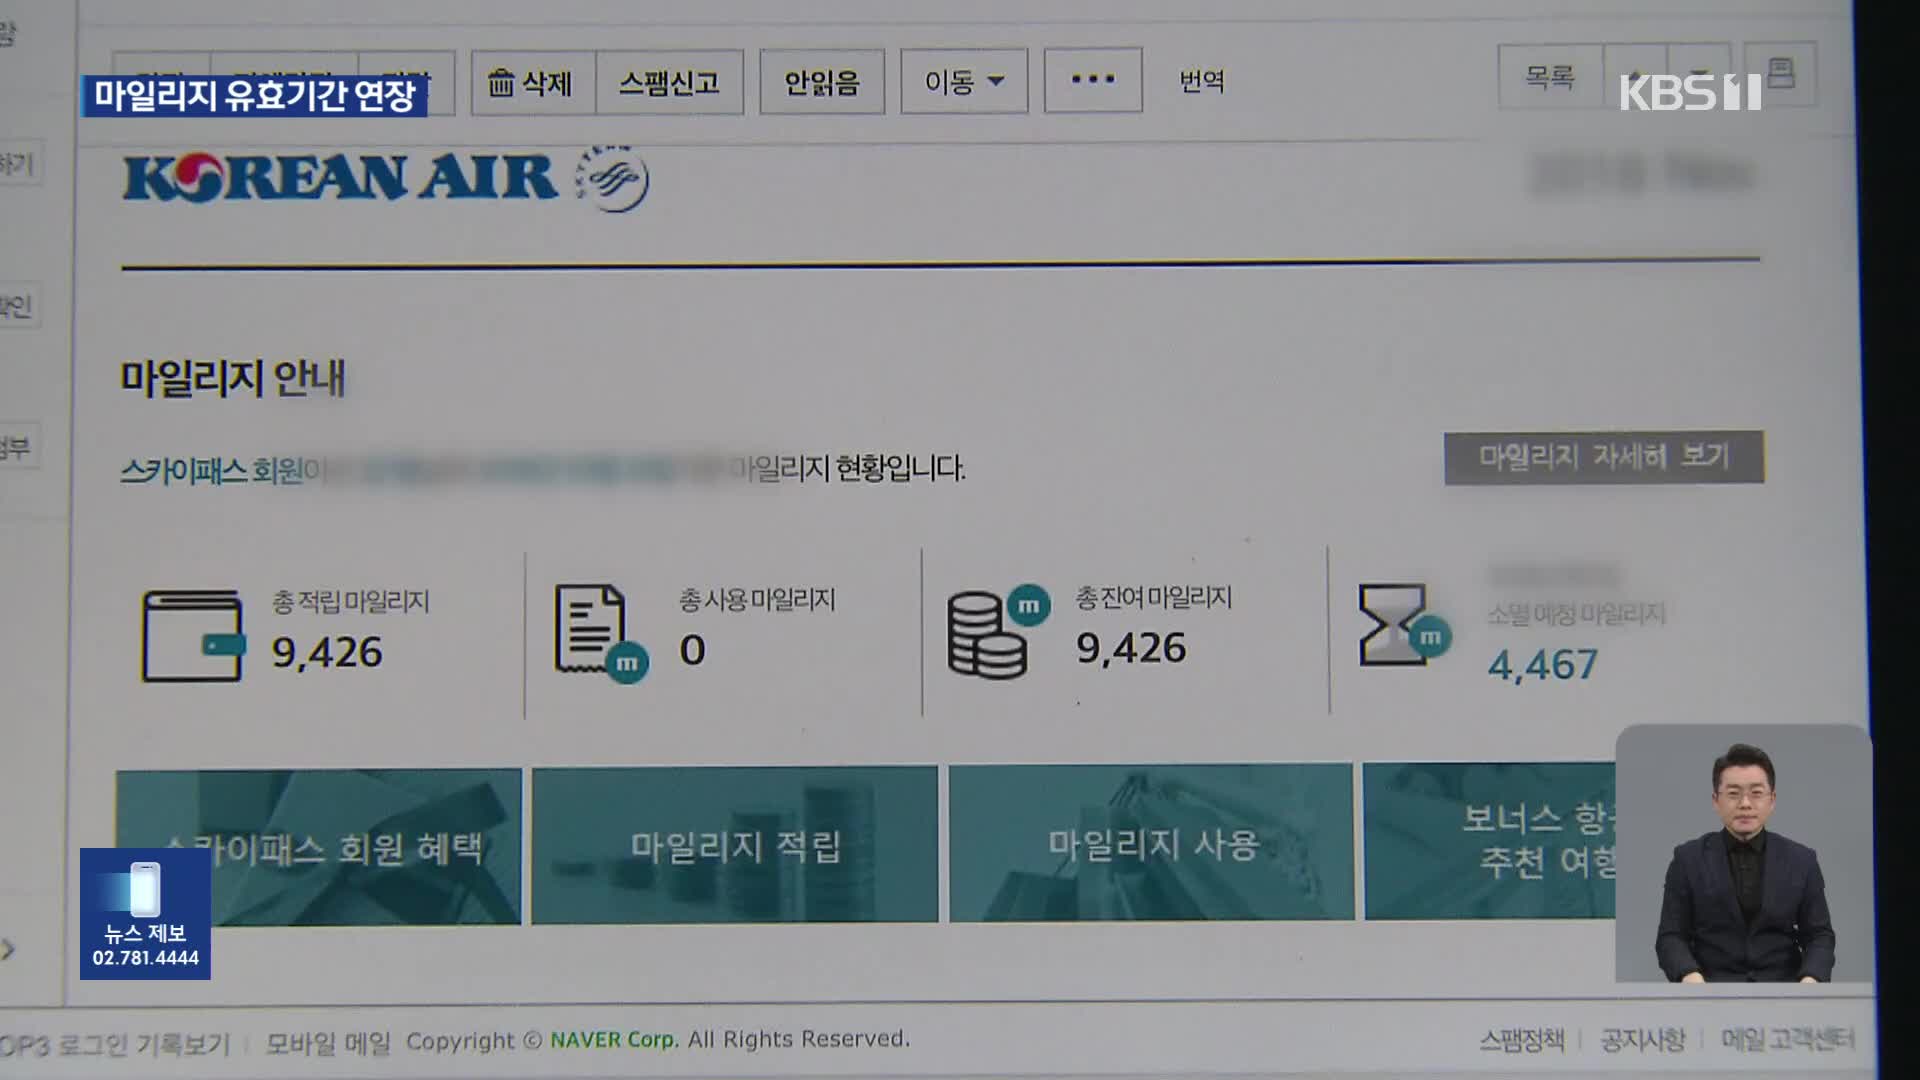The width and height of the screenshot is (1920, 1080).
Task: Open 마일리지 자세히 보기 button
Action: 1604,457
